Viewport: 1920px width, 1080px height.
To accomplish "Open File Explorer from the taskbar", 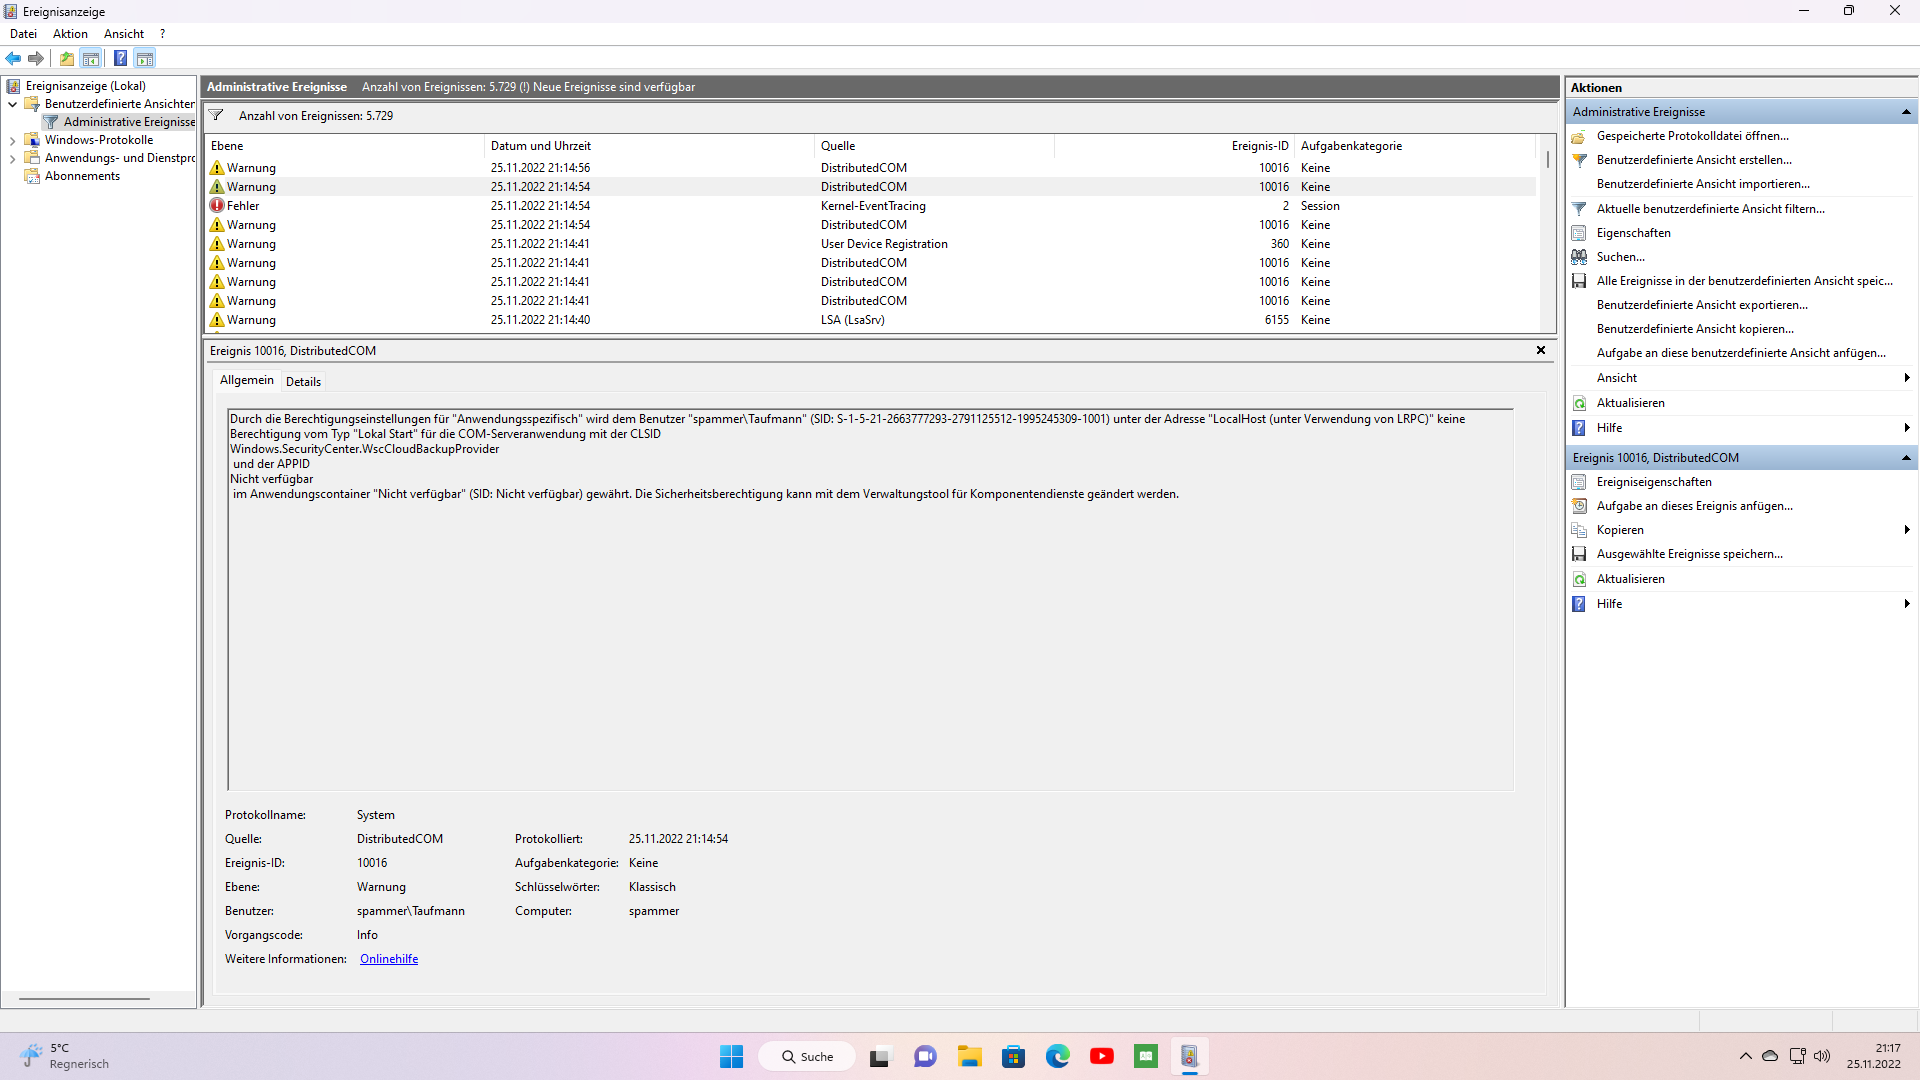I will click(x=969, y=1056).
